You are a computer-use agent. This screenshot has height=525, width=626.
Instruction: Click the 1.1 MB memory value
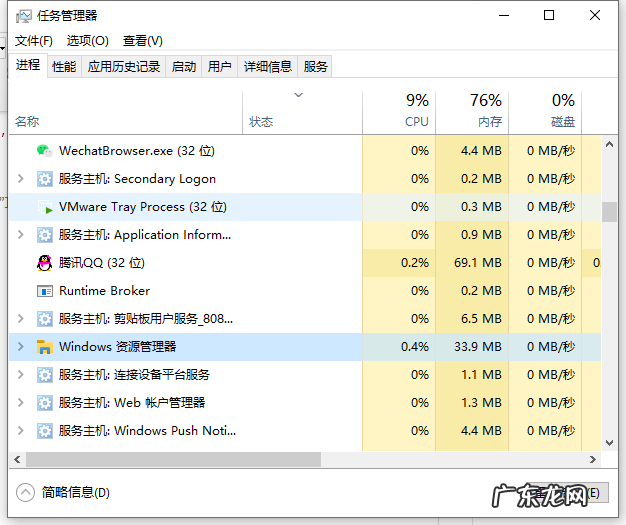pos(481,374)
